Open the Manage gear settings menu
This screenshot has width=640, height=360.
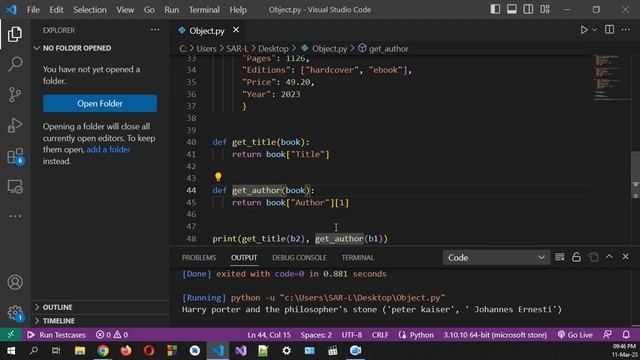[15, 313]
